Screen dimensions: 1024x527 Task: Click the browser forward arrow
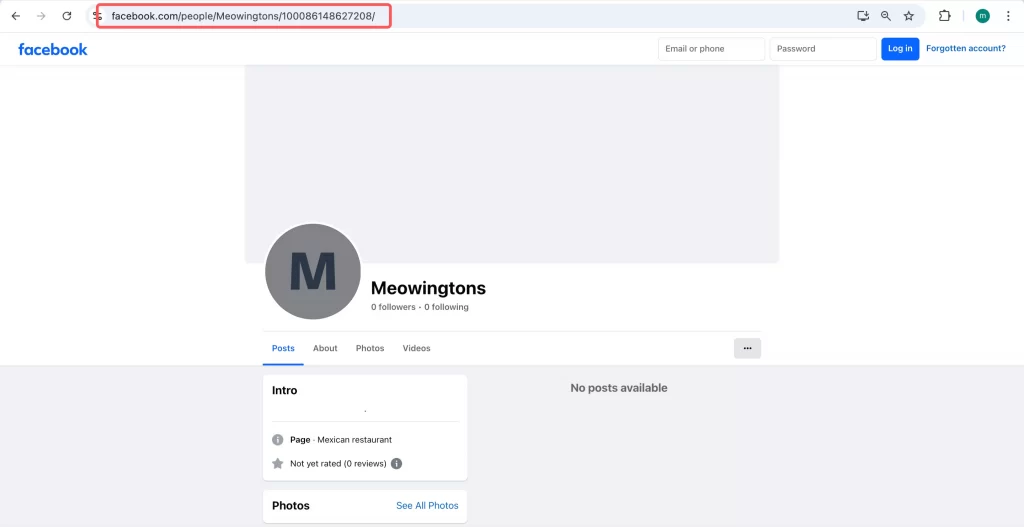(x=41, y=16)
